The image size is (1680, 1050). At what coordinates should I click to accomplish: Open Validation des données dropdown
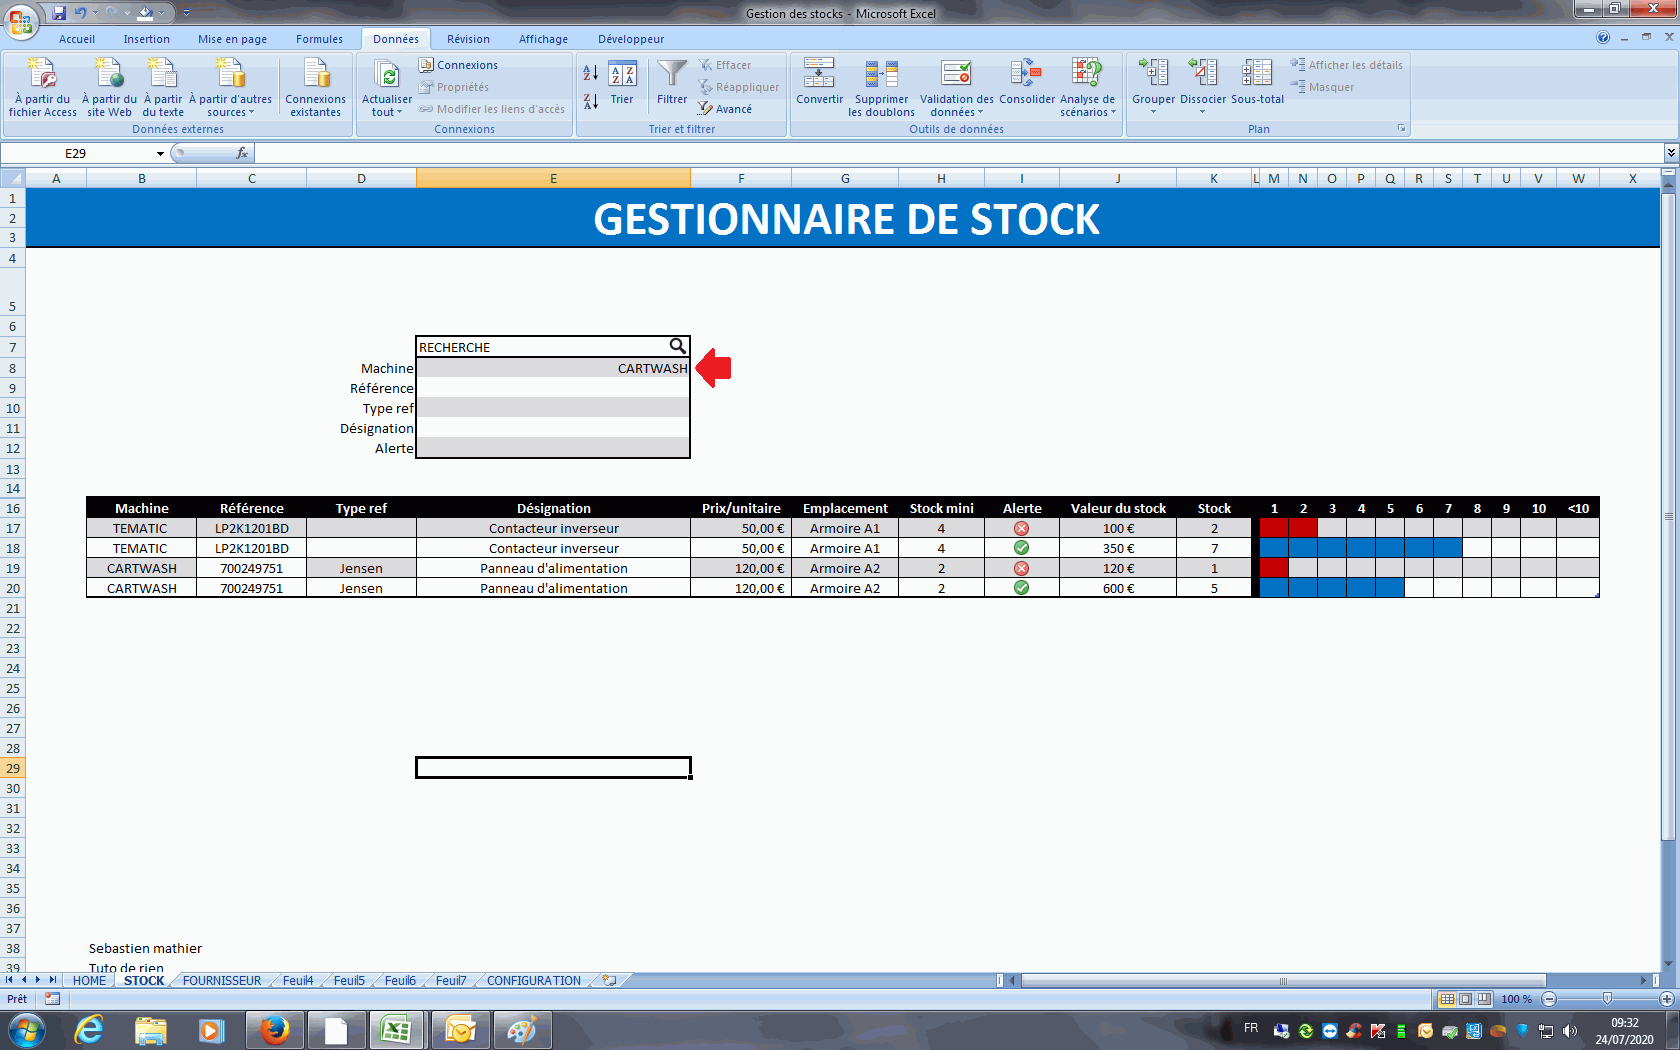[x=957, y=106]
